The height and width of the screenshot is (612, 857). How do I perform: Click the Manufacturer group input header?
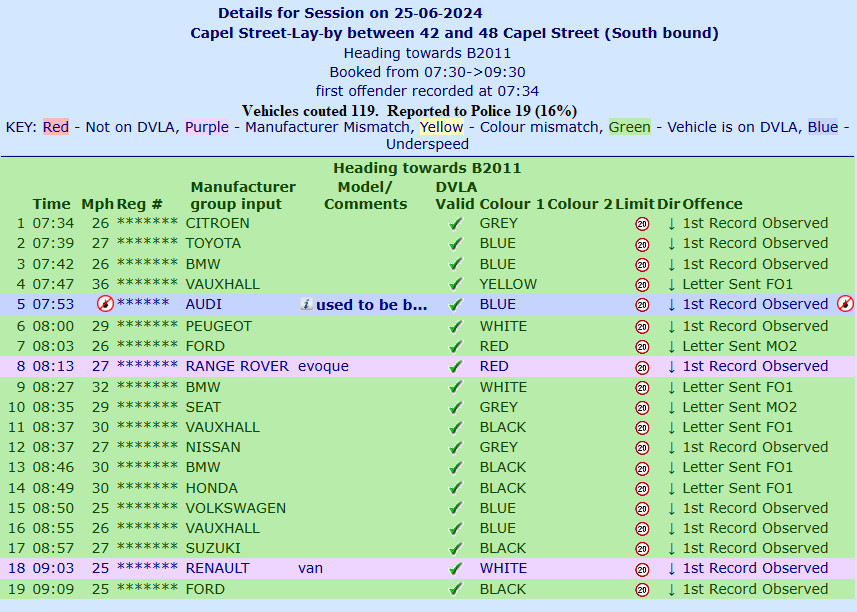tap(243, 196)
